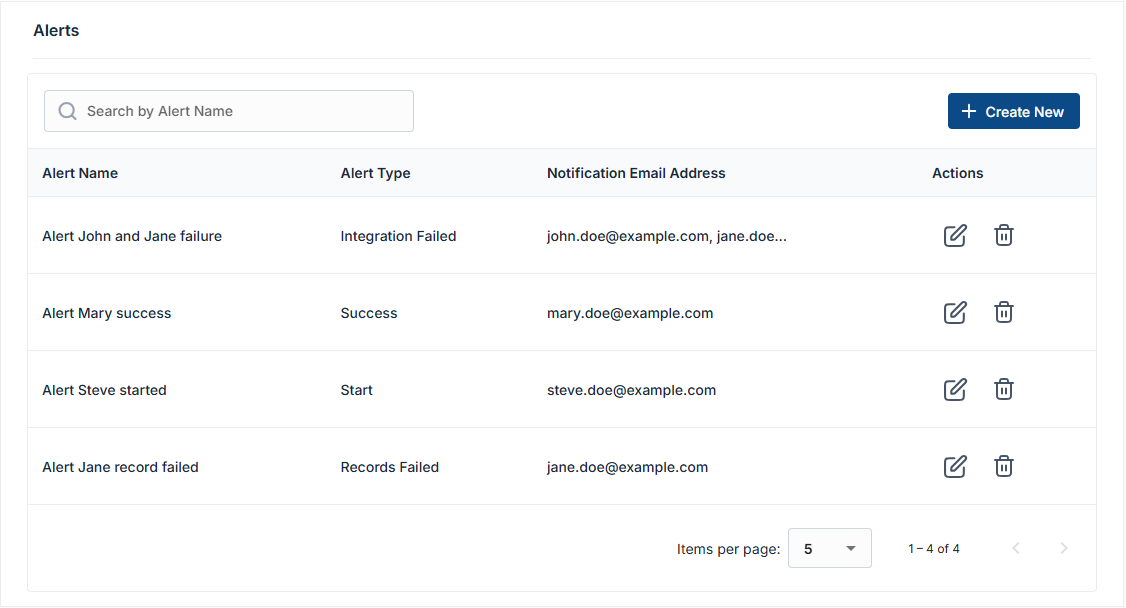Click the Alert Name column header
Image resolution: width=1126 pixels, height=608 pixels.
(x=80, y=173)
